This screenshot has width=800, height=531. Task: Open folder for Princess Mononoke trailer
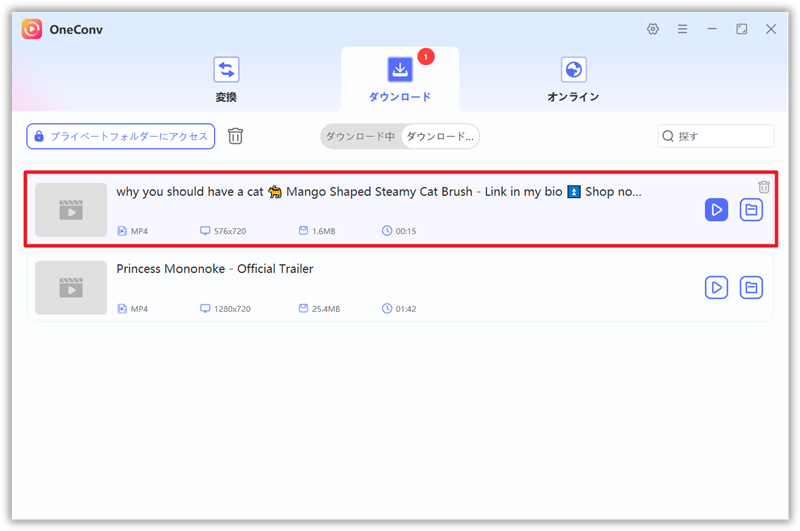[751, 288]
